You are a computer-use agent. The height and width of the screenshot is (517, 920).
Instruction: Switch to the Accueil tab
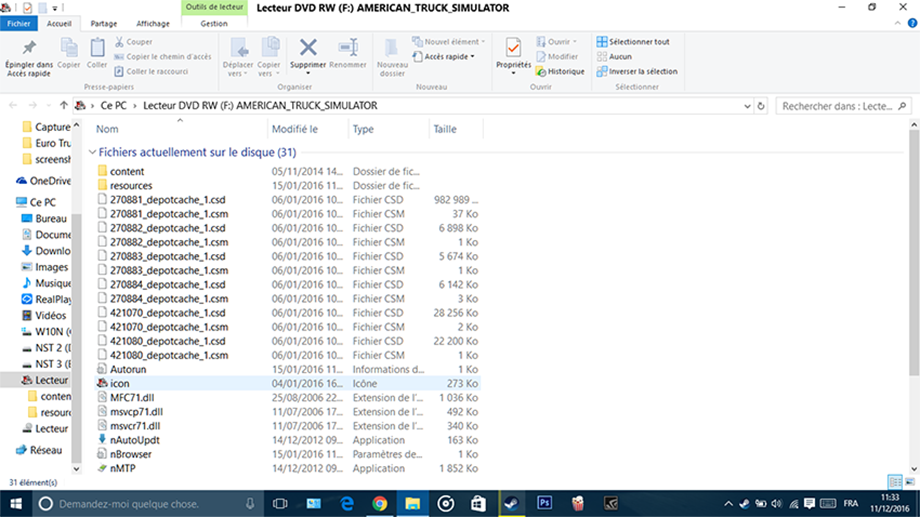tap(59, 23)
